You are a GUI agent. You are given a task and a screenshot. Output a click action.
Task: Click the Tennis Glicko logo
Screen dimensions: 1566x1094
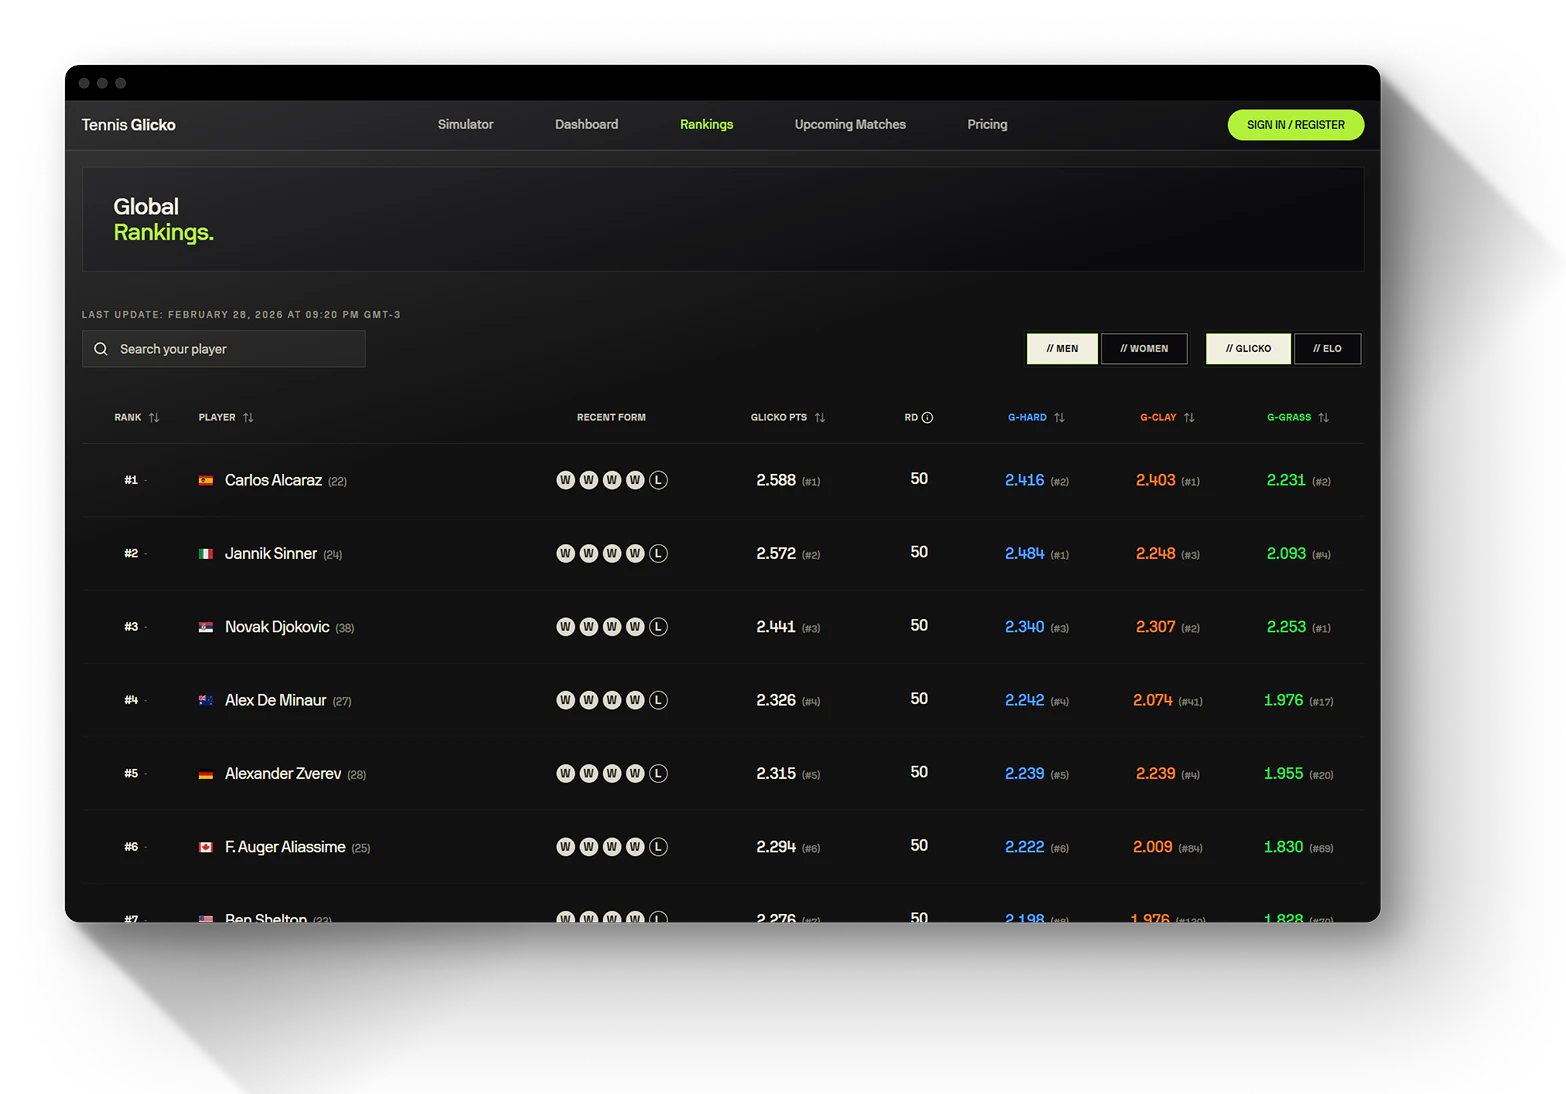128,125
